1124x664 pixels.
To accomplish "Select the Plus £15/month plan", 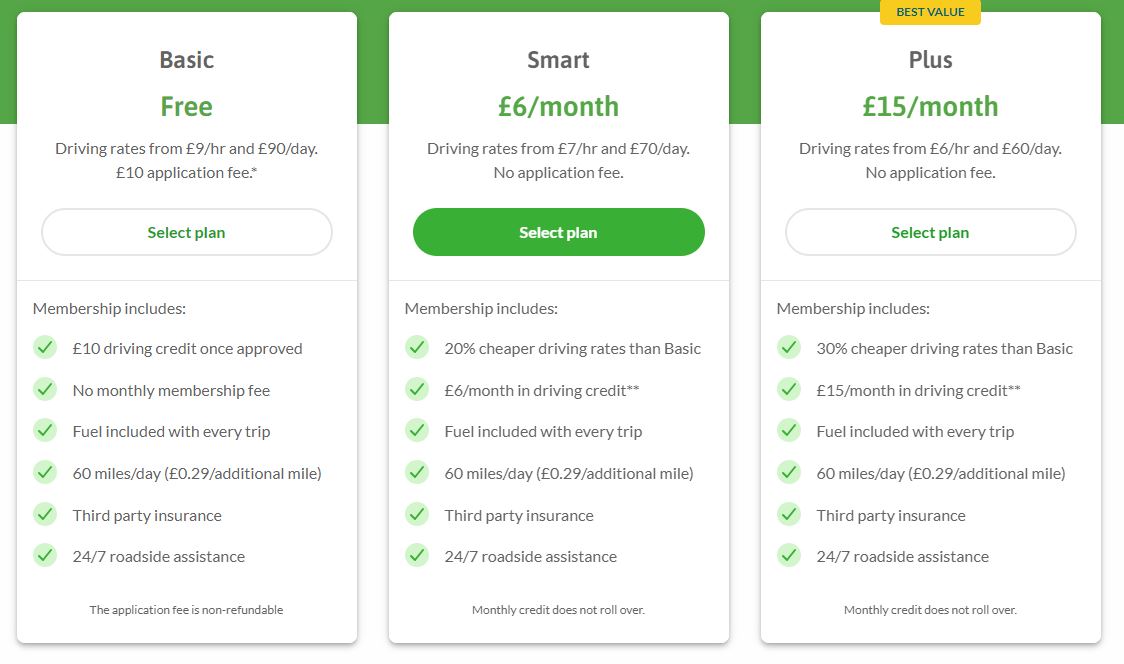I will pyautogui.click(x=930, y=231).
